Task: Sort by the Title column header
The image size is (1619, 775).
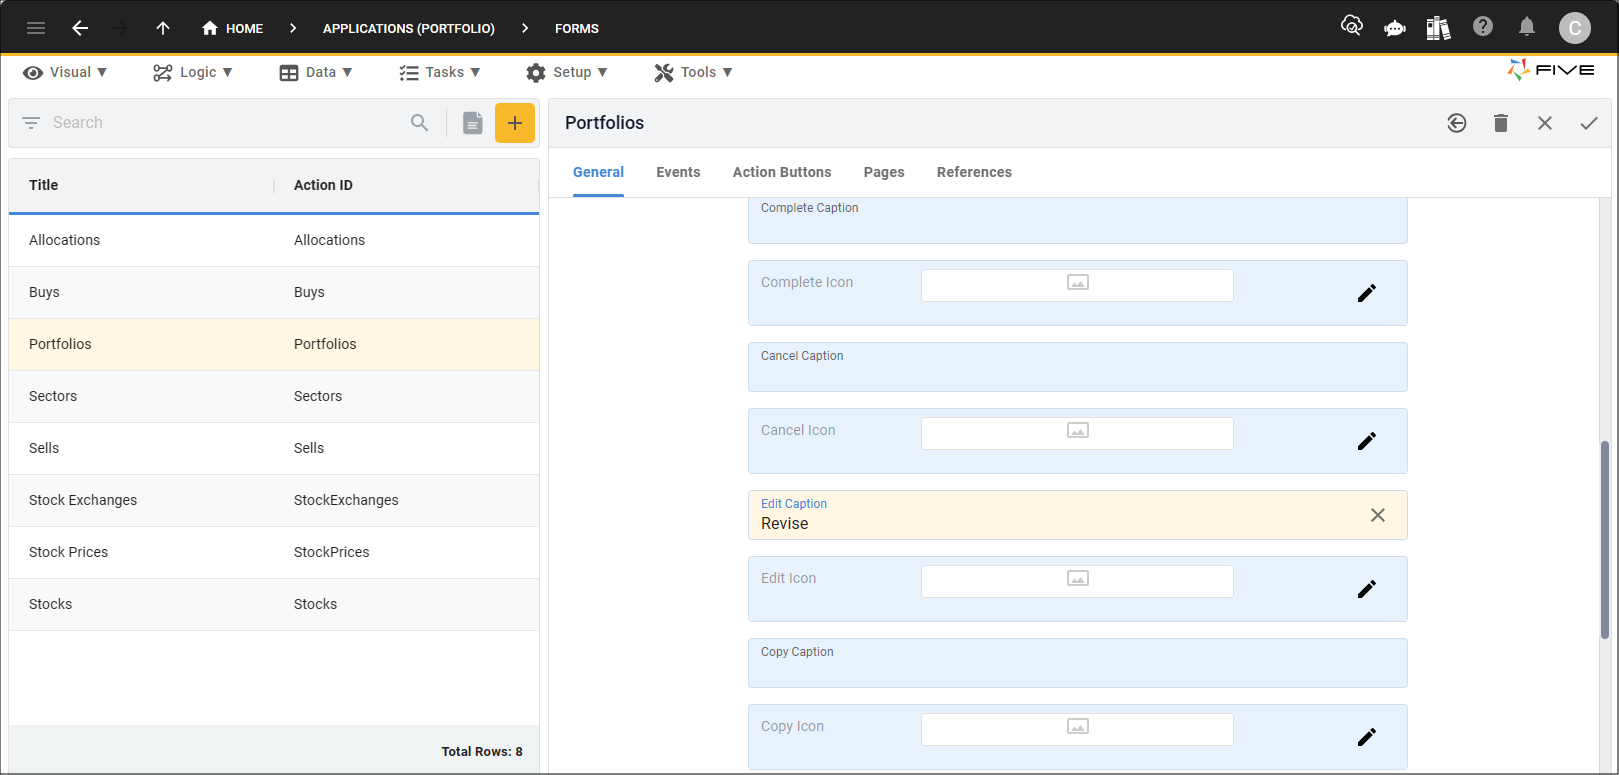Action: [x=44, y=185]
